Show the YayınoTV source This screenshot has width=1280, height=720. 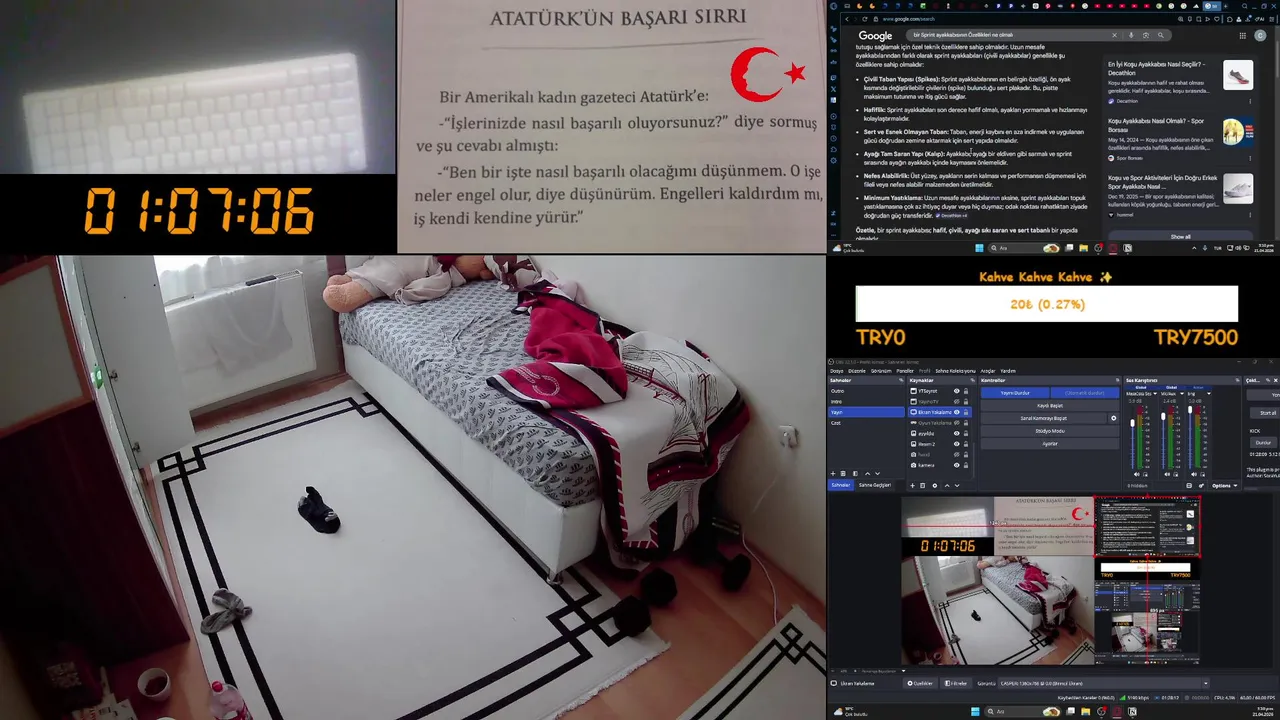[x=957, y=402]
